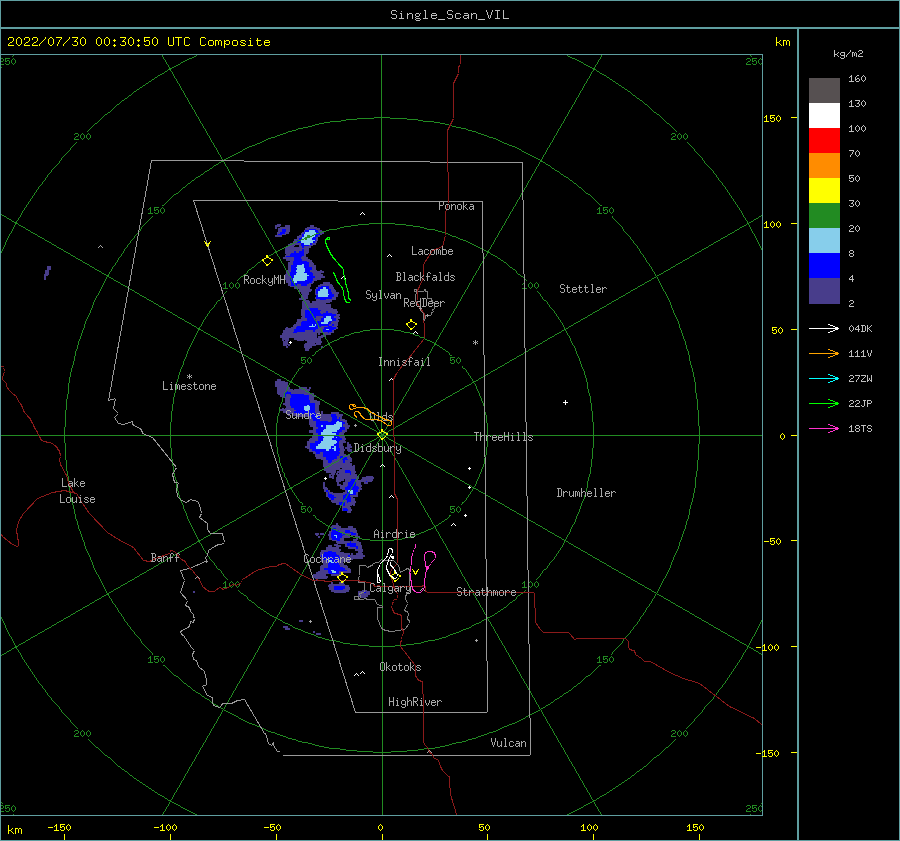The image size is (900, 841).
Task: Click the Lake Louise label
Action: 77,491
